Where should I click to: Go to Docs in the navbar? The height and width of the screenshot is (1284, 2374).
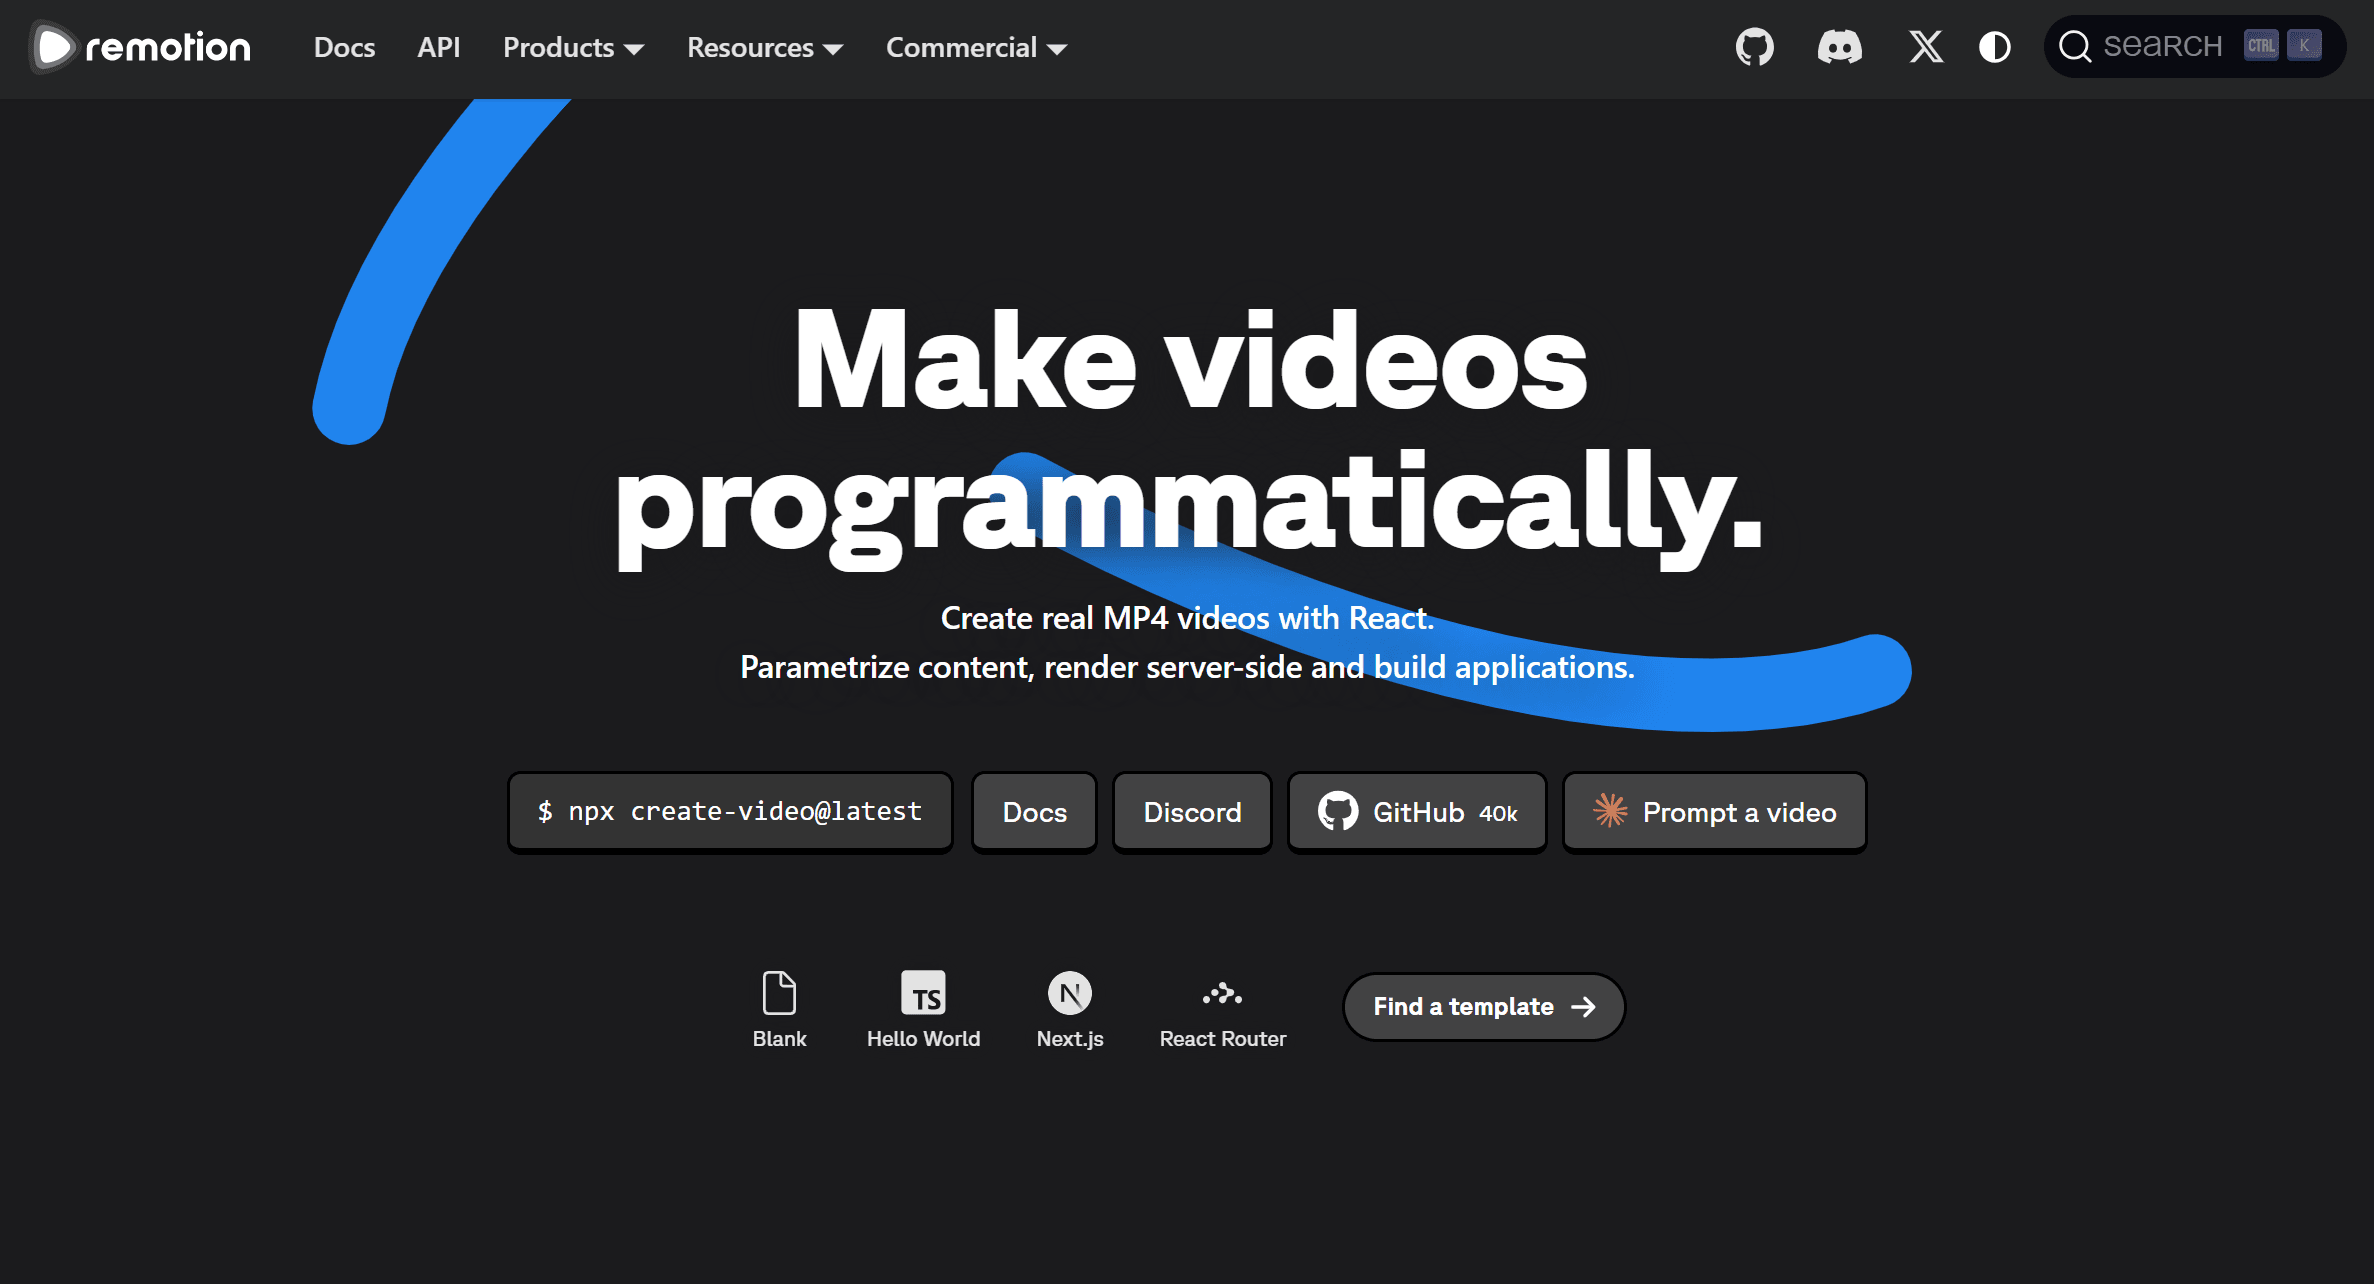(x=344, y=47)
